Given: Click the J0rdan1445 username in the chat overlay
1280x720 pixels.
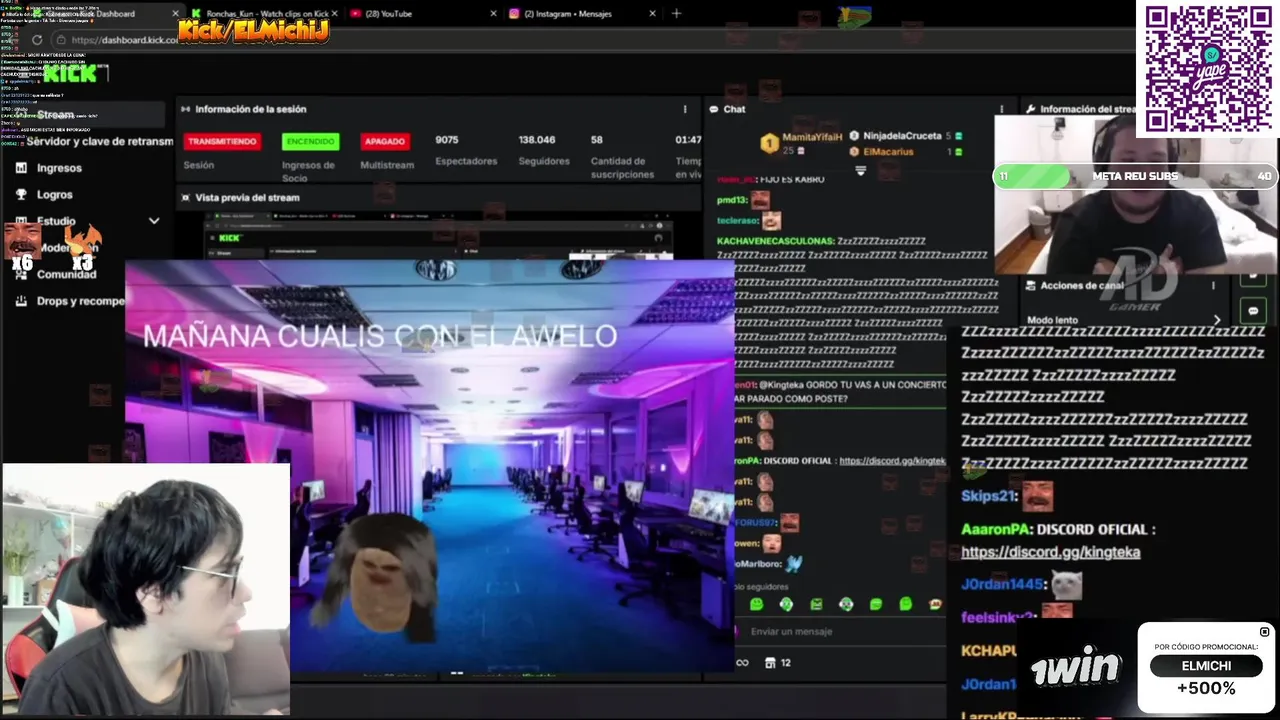Looking at the screenshot, I should point(1003,584).
